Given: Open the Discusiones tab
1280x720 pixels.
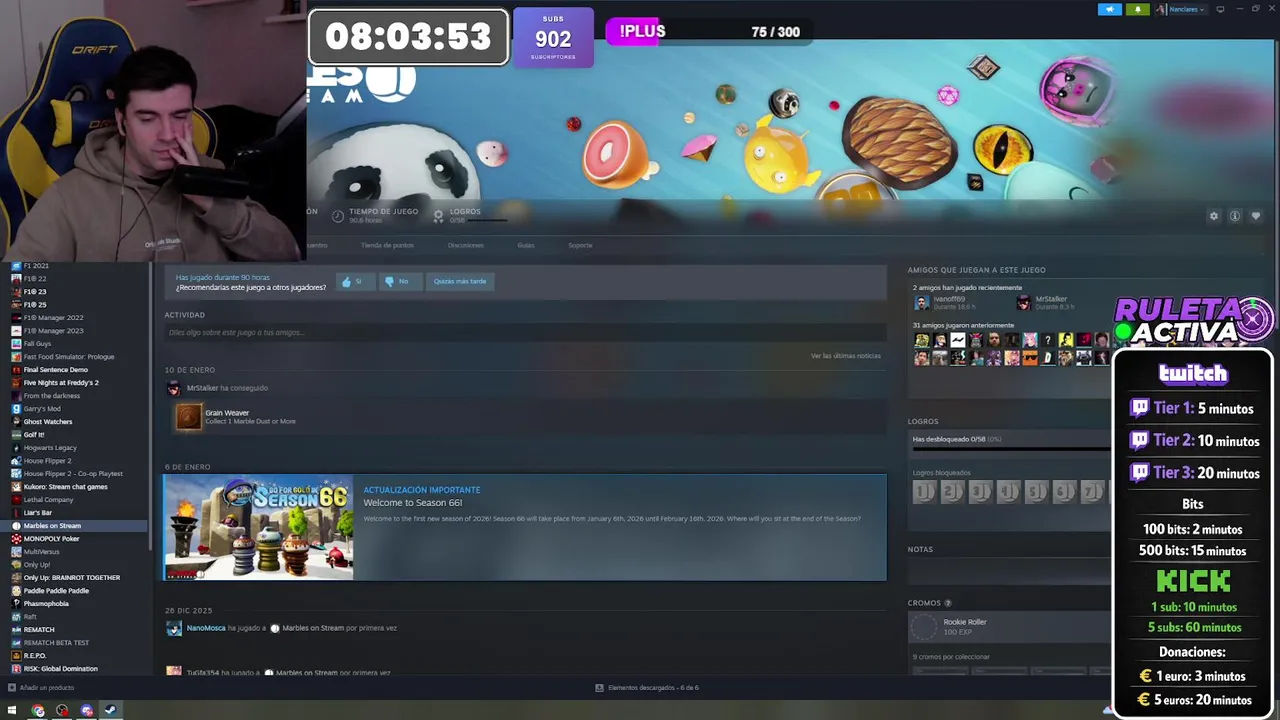Looking at the screenshot, I should 466,245.
